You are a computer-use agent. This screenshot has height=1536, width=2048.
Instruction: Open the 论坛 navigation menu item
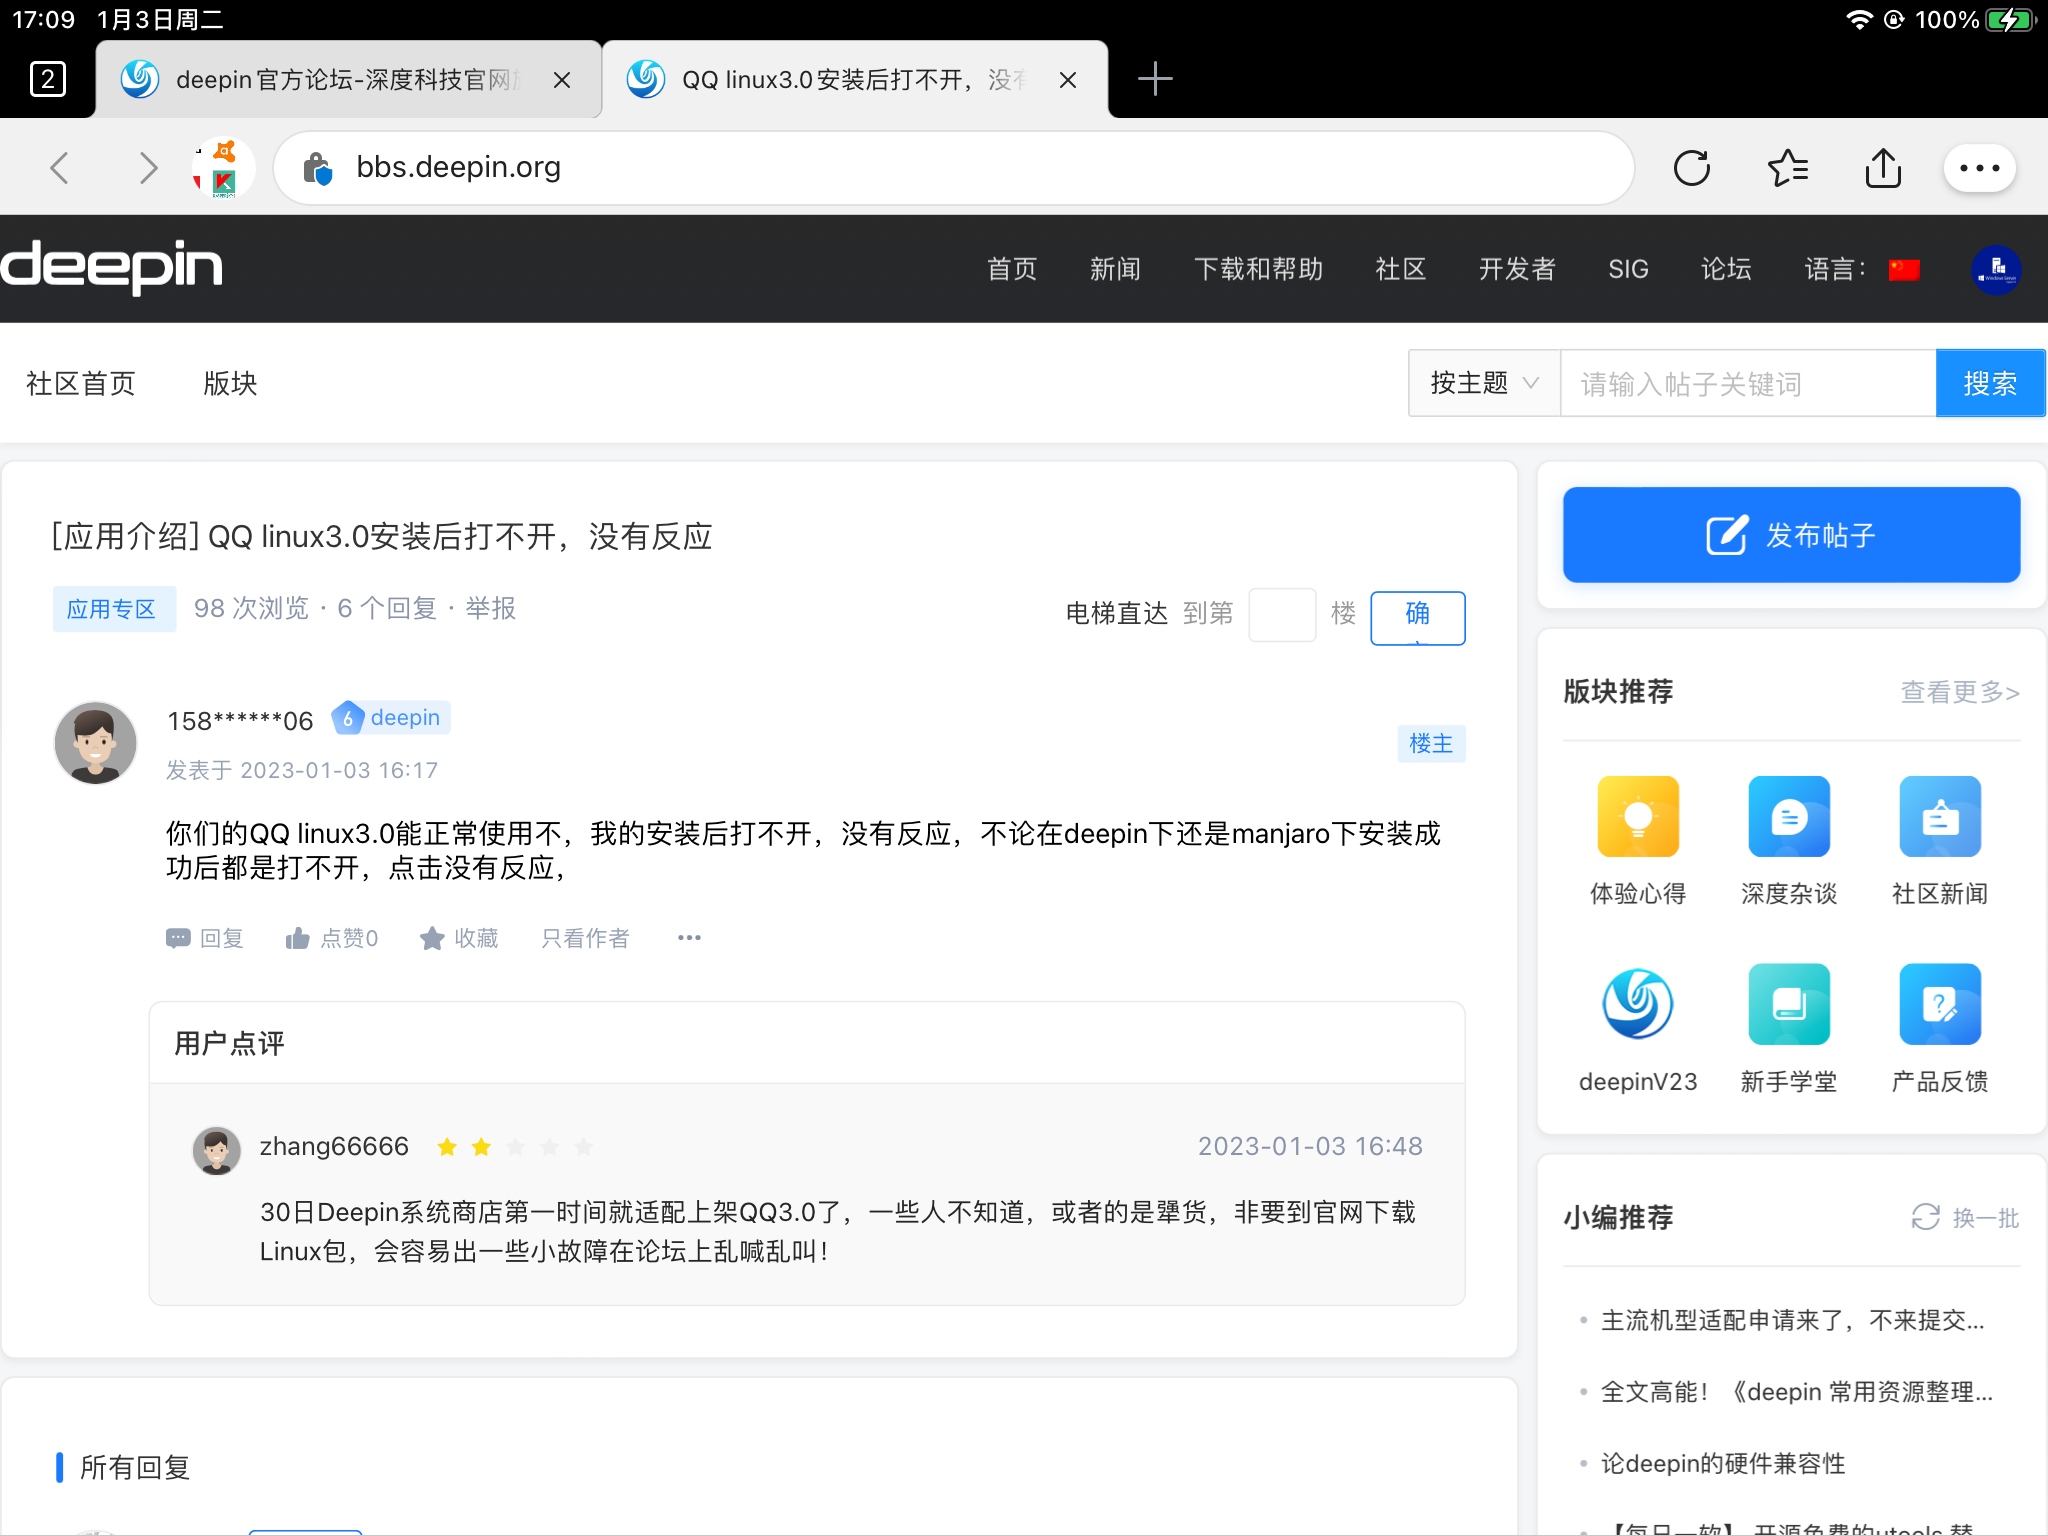click(1727, 269)
